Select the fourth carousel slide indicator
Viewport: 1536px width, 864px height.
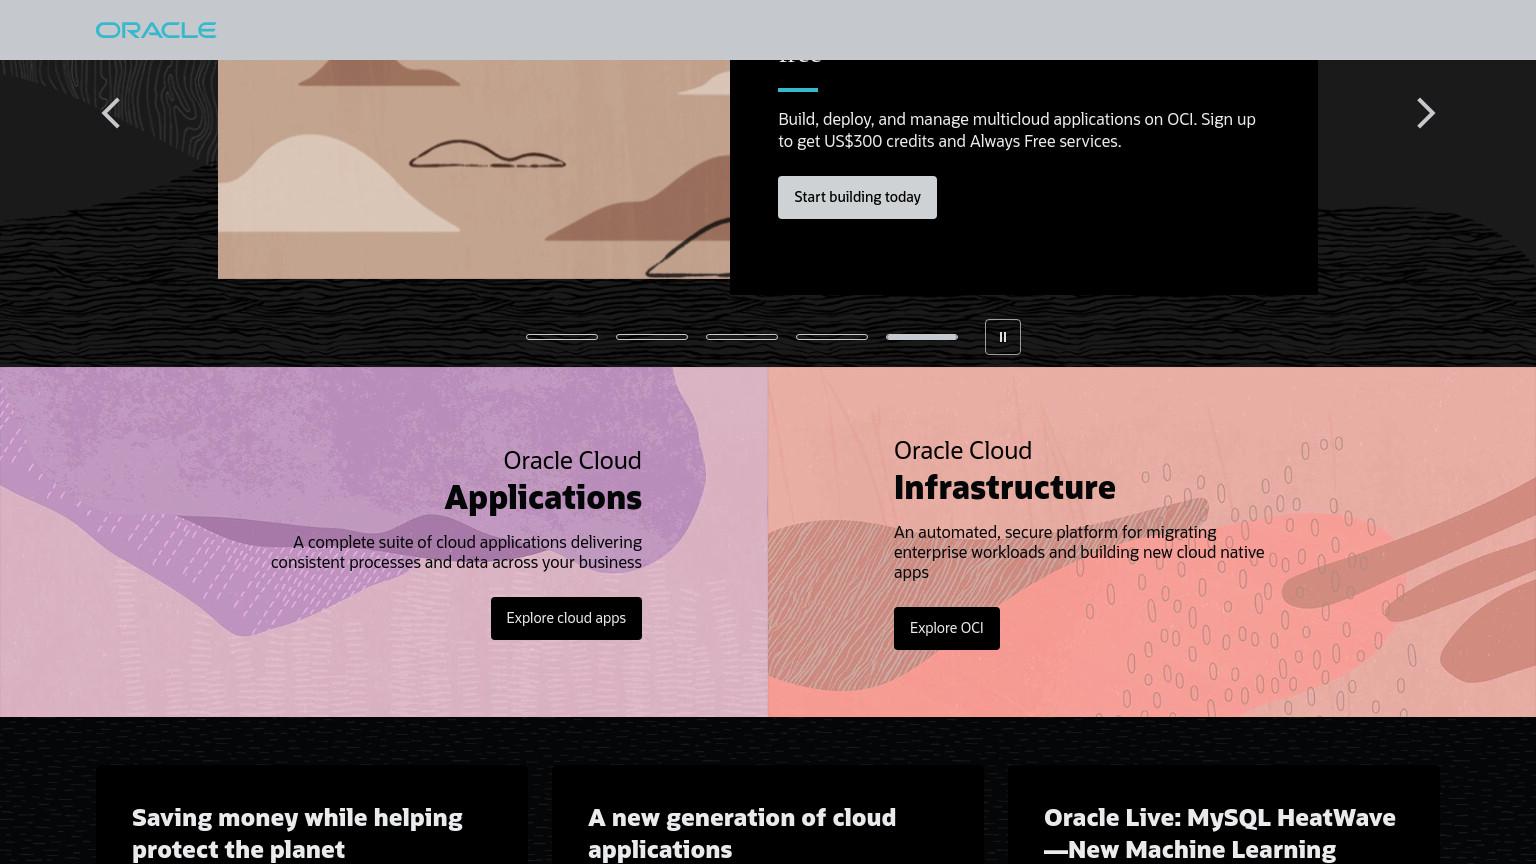tap(832, 337)
